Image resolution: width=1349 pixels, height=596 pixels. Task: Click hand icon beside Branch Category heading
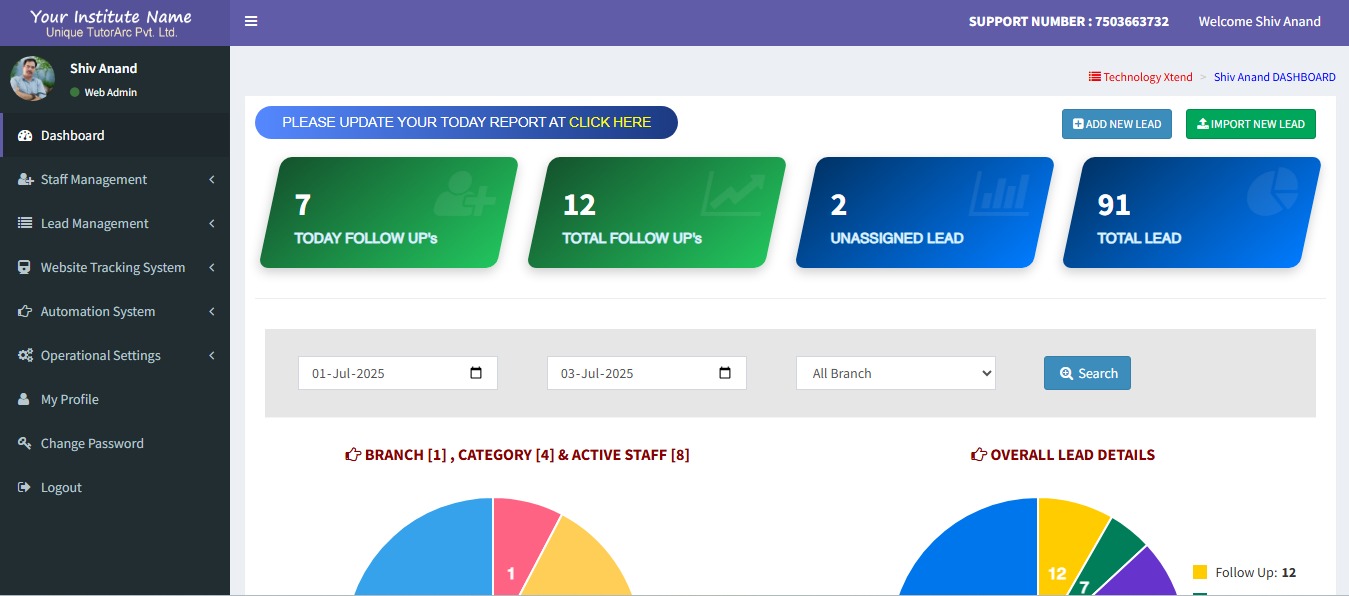pyautogui.click(x=353, y=455)
